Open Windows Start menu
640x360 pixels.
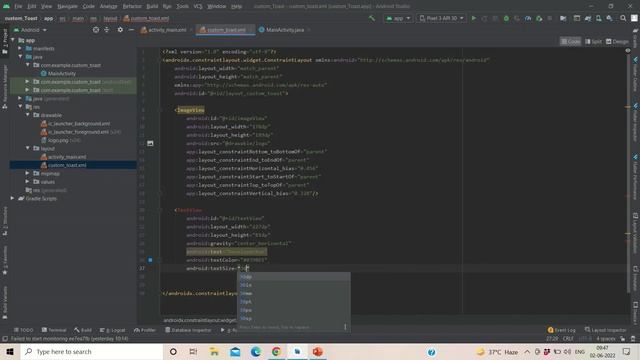click(10, 351)
